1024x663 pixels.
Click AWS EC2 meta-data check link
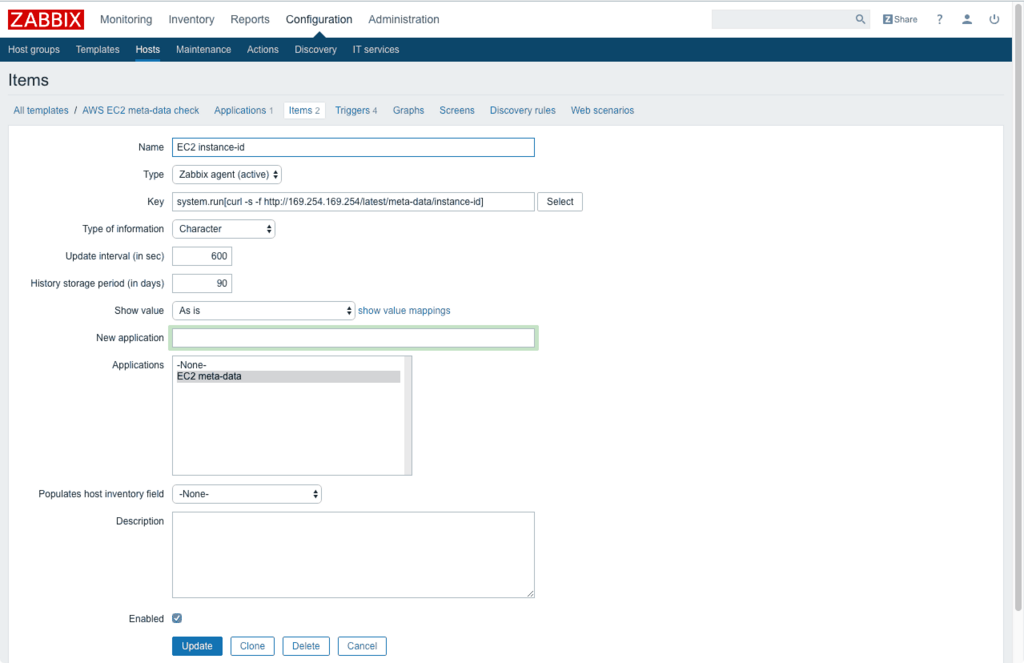(x=140, y=110)
